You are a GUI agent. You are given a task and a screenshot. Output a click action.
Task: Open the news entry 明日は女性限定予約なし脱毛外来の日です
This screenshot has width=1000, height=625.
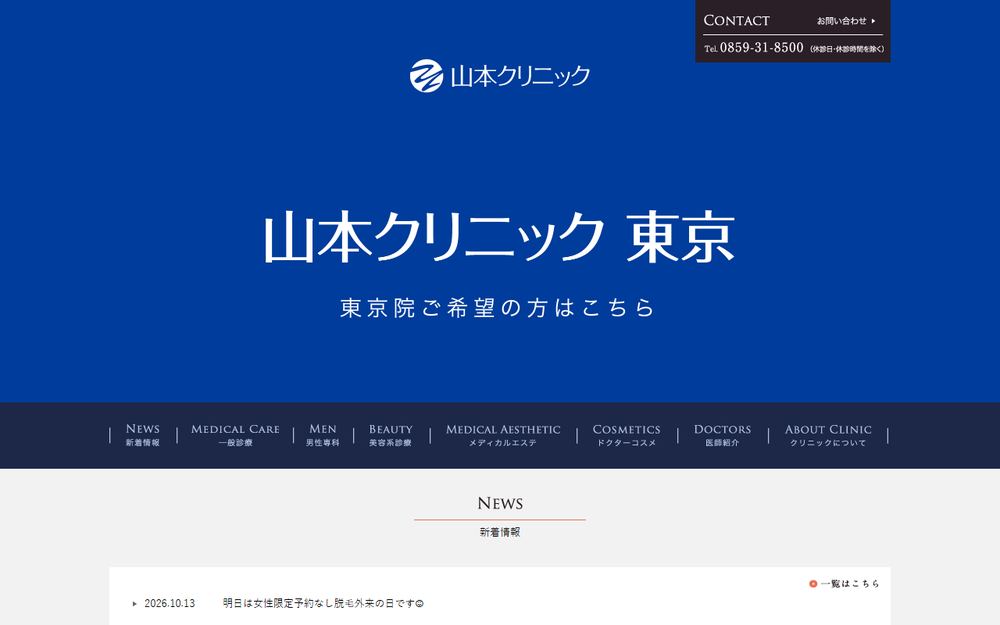pyautogui.click(x=323, y=603)
